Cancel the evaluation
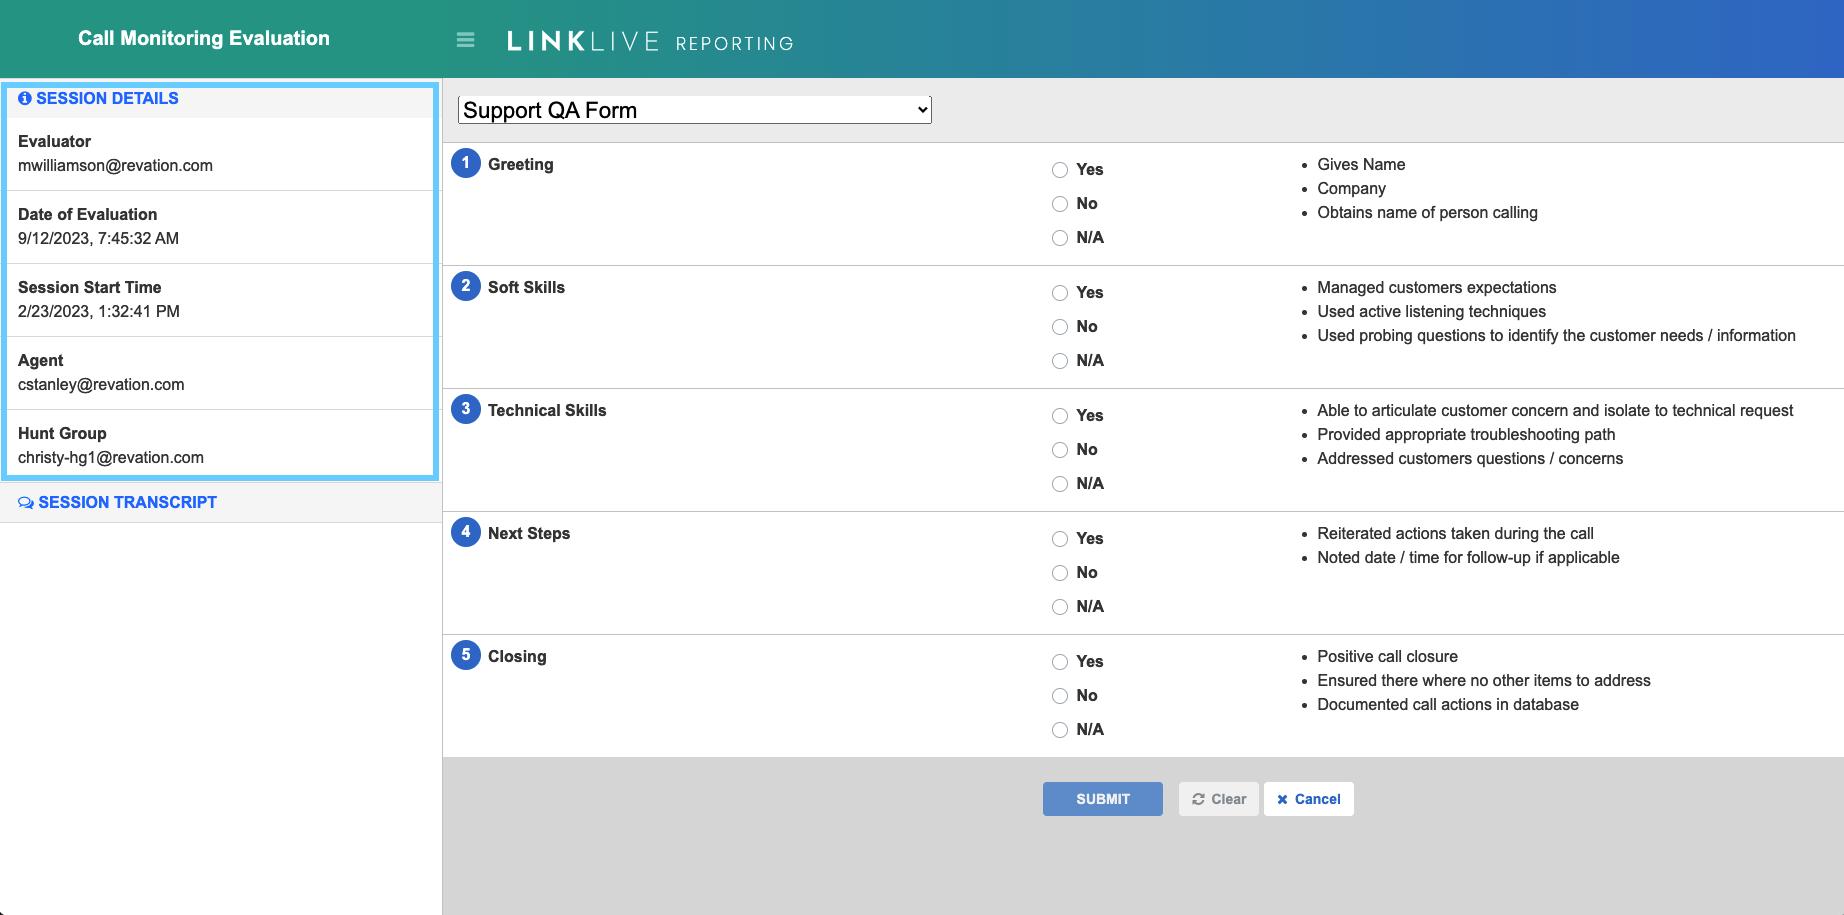Screen dimensions: 1844x915 click(1308, 799)
